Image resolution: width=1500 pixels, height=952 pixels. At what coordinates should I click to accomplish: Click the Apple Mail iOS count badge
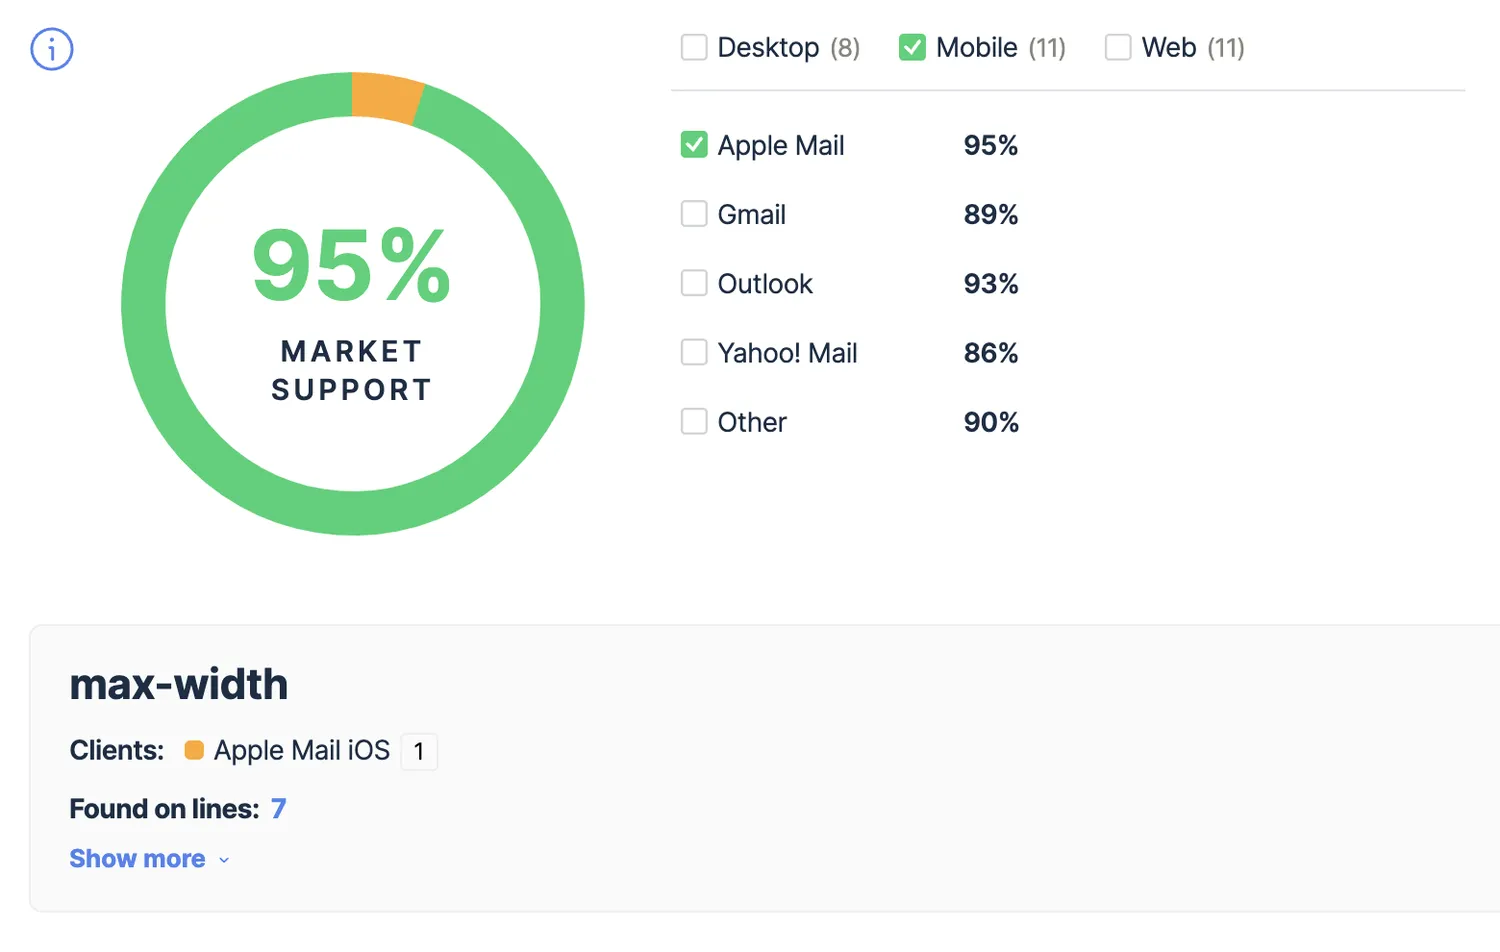(x=419, y=751)
